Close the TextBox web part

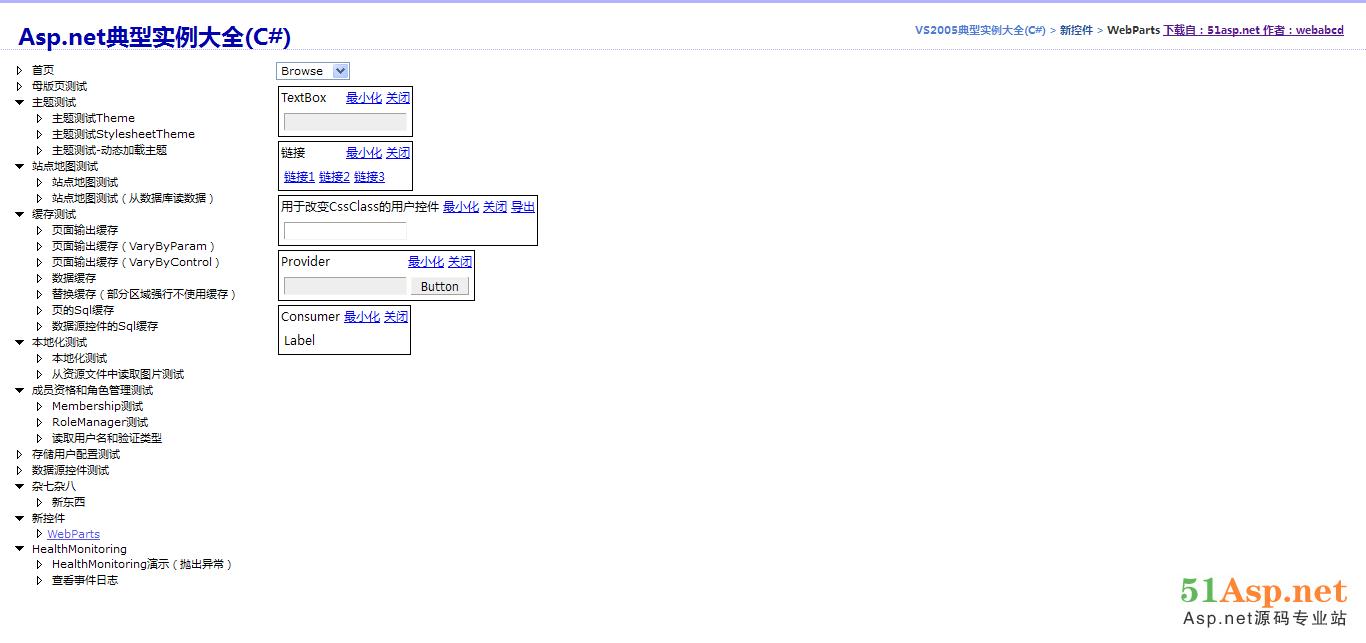(398, 98)
